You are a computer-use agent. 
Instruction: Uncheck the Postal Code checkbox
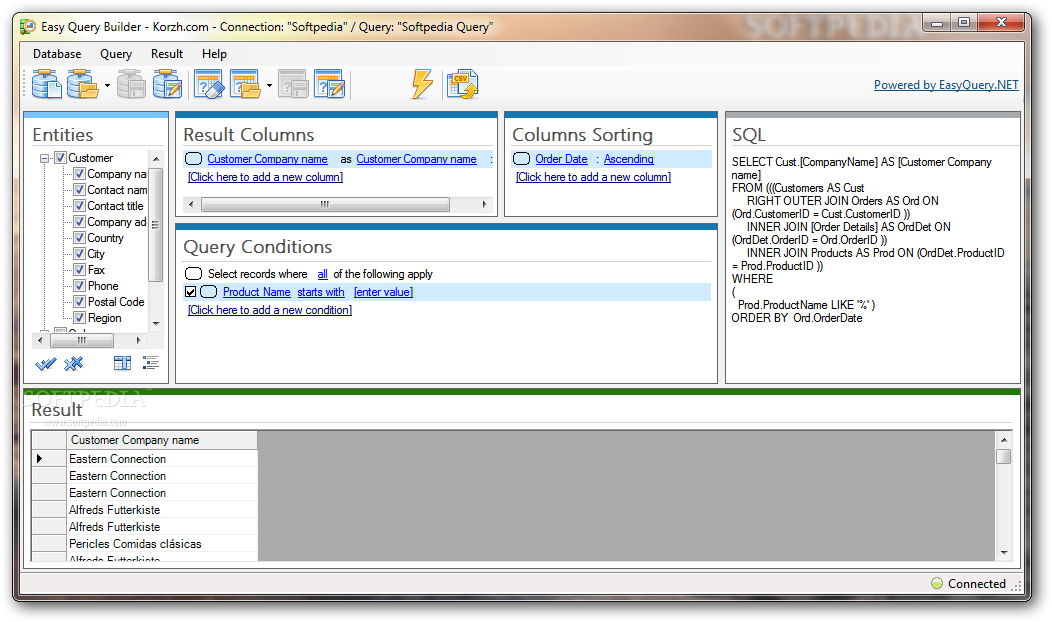point(79,302)
